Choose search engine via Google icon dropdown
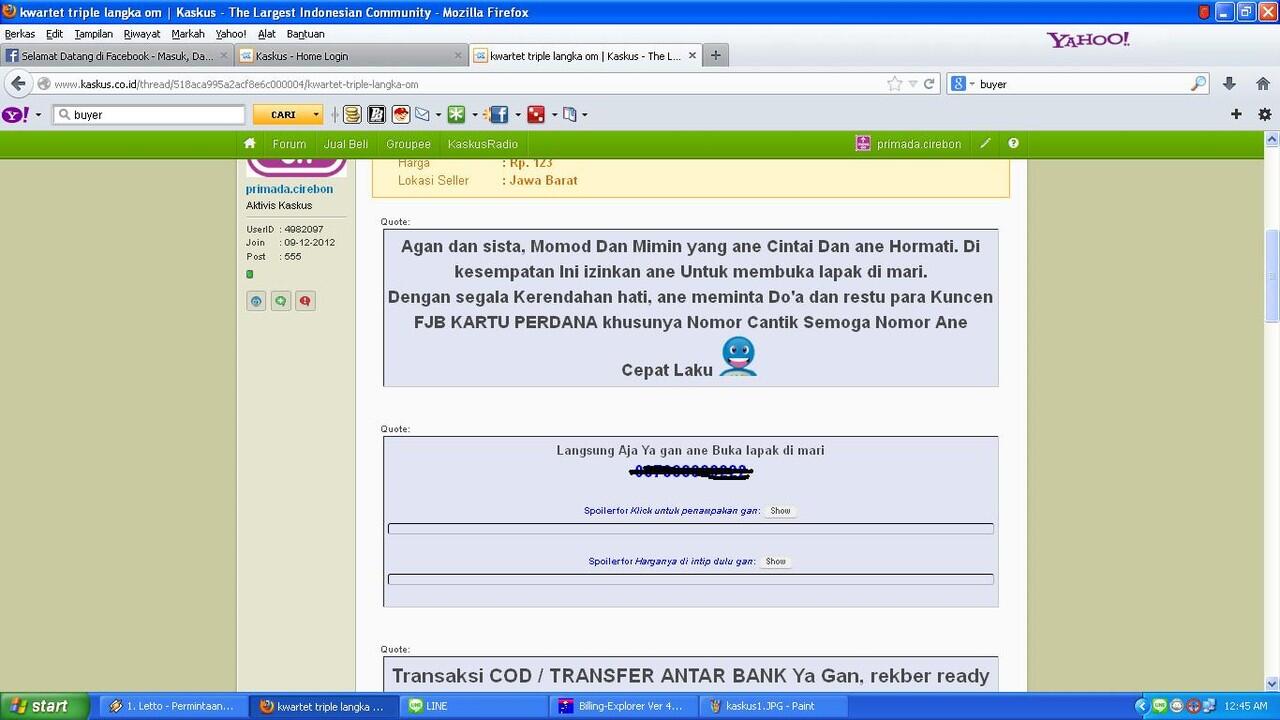1280x720 pixels. tap(962, 84)
